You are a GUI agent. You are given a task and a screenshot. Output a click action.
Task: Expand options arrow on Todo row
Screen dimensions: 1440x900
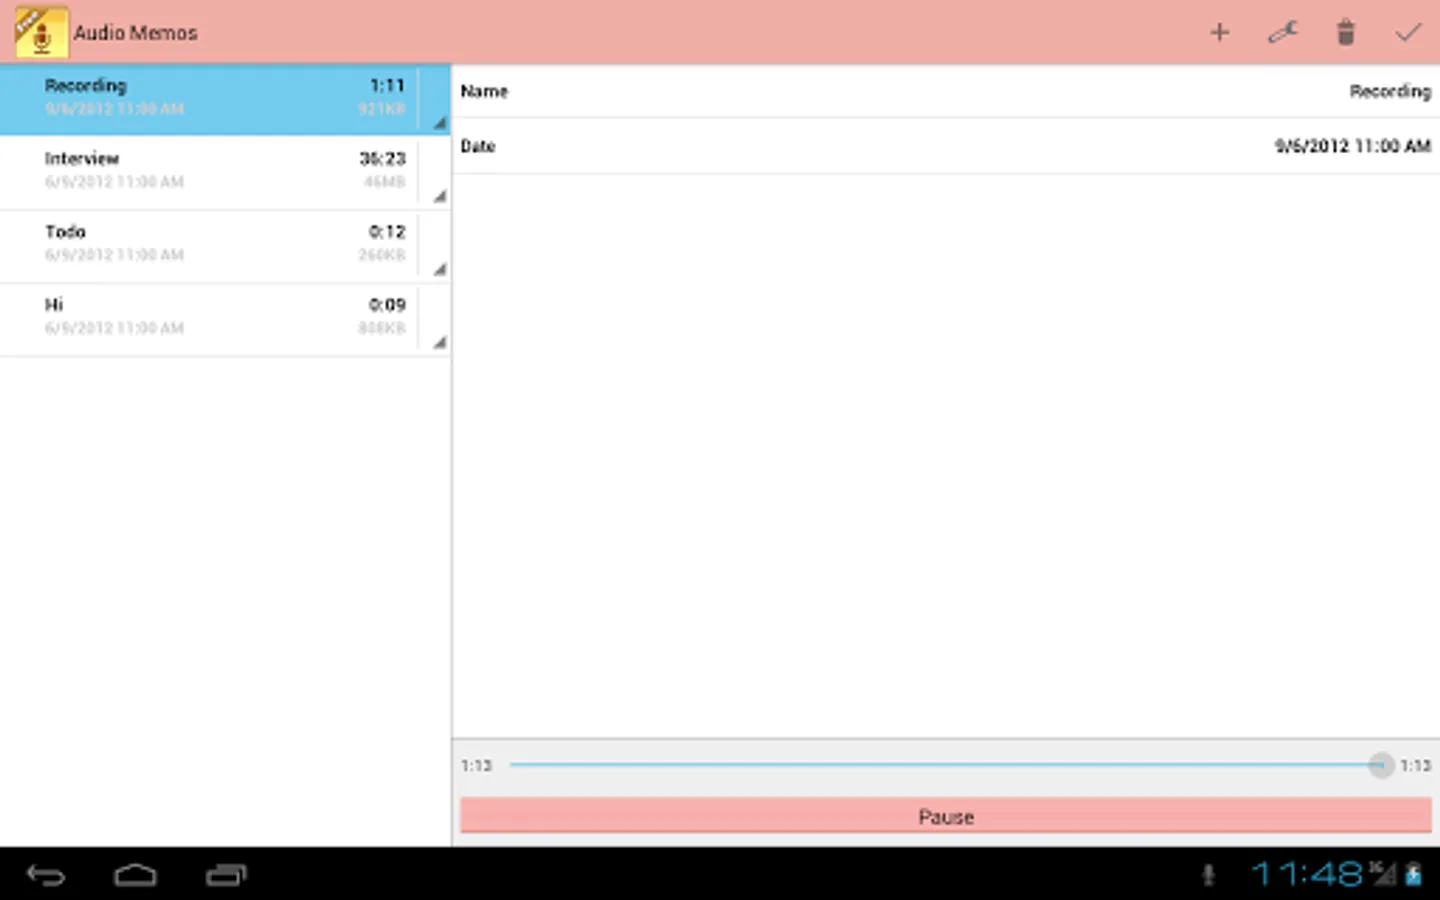[x=439, y=269]
